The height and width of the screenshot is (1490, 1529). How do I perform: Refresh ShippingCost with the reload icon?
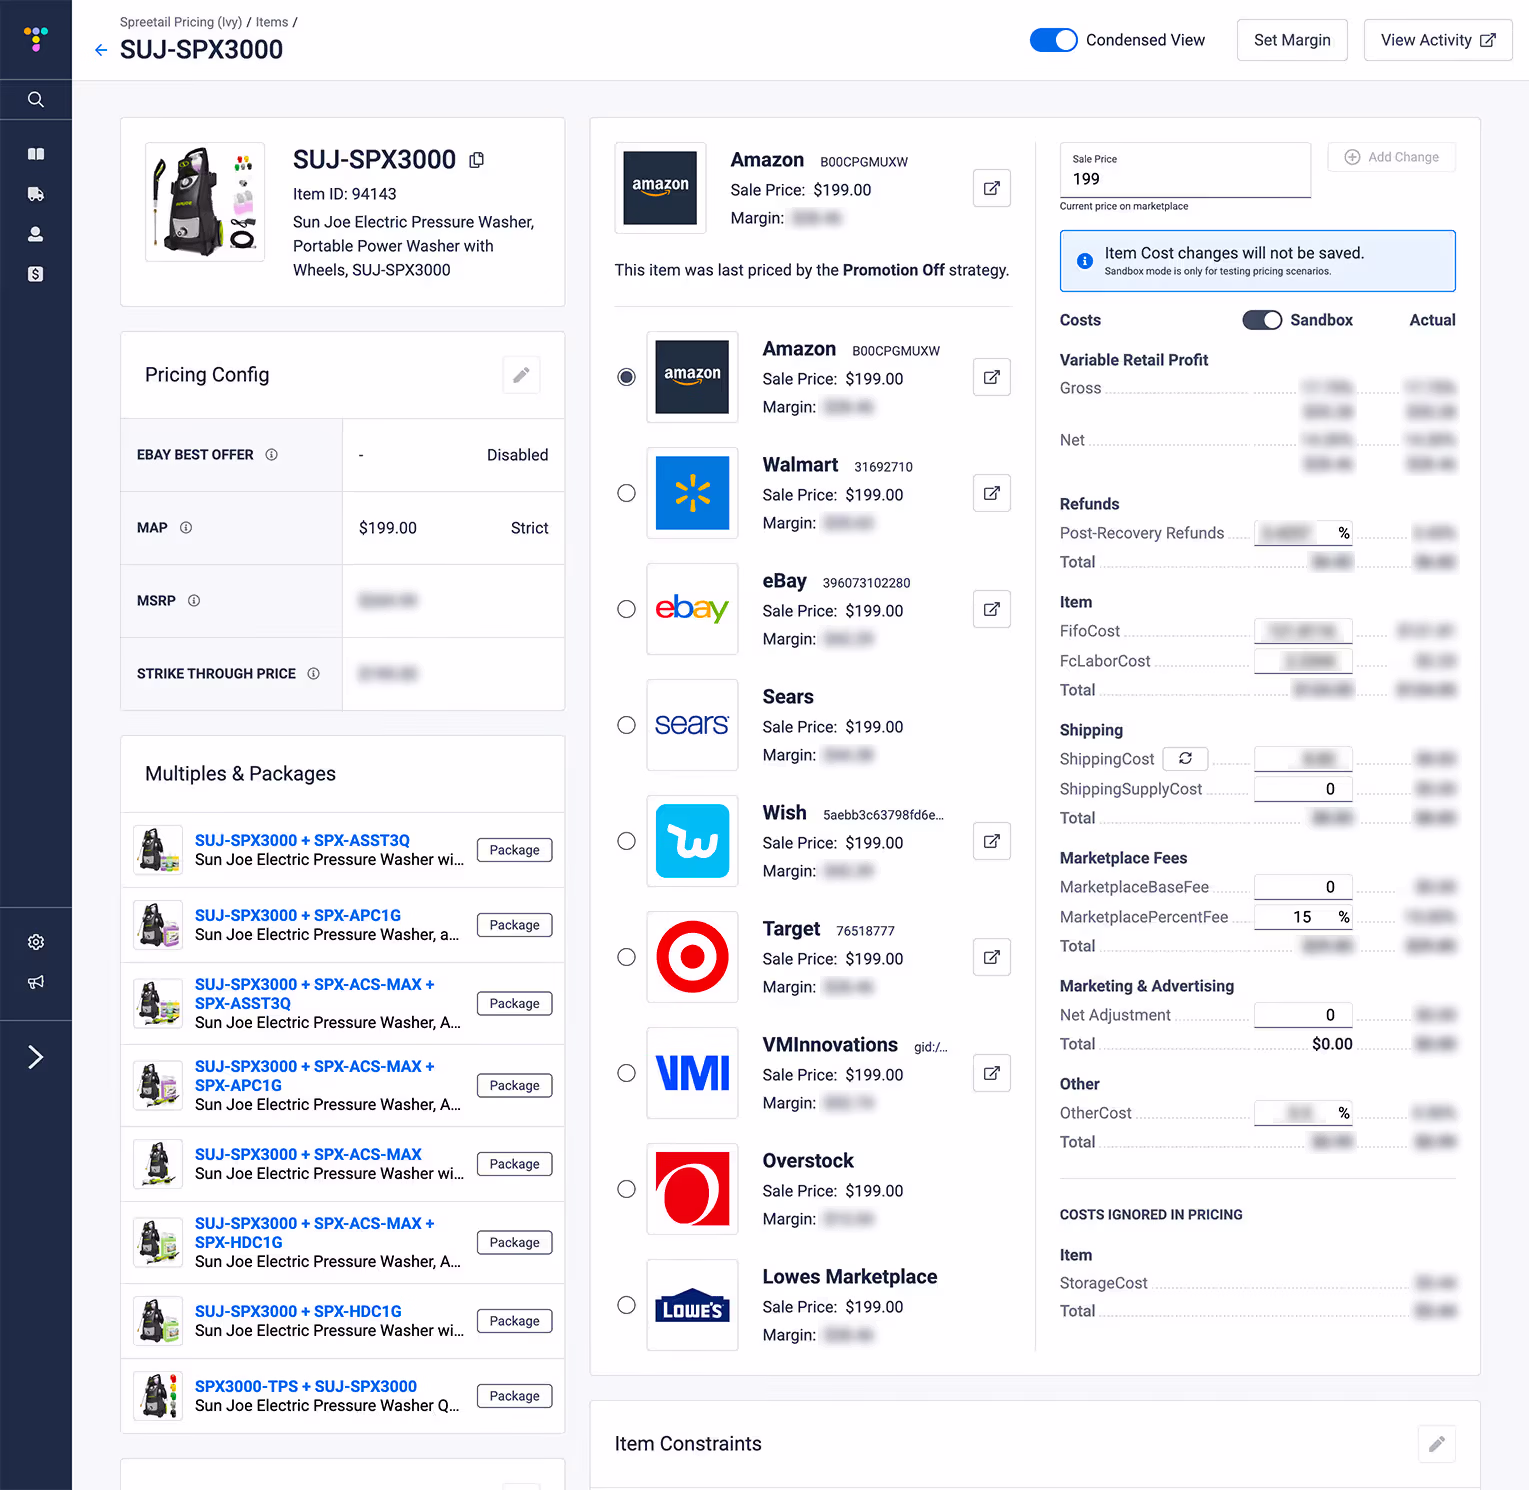pos(1185,759)
